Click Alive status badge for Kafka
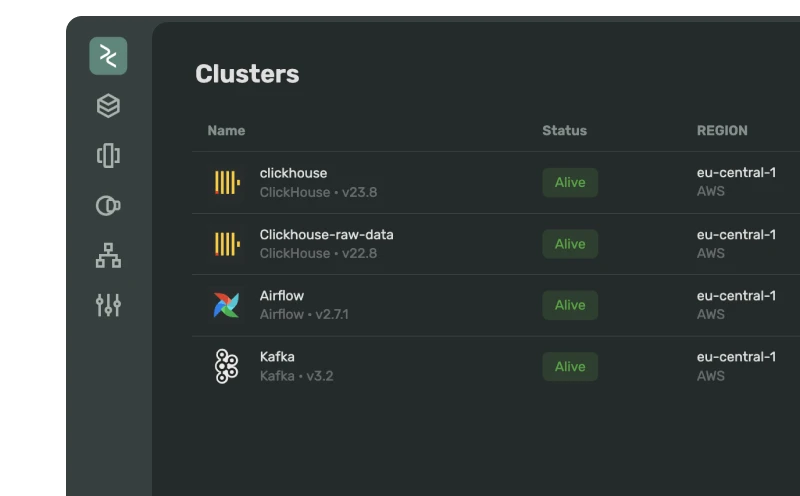 (x=570, y=366)
